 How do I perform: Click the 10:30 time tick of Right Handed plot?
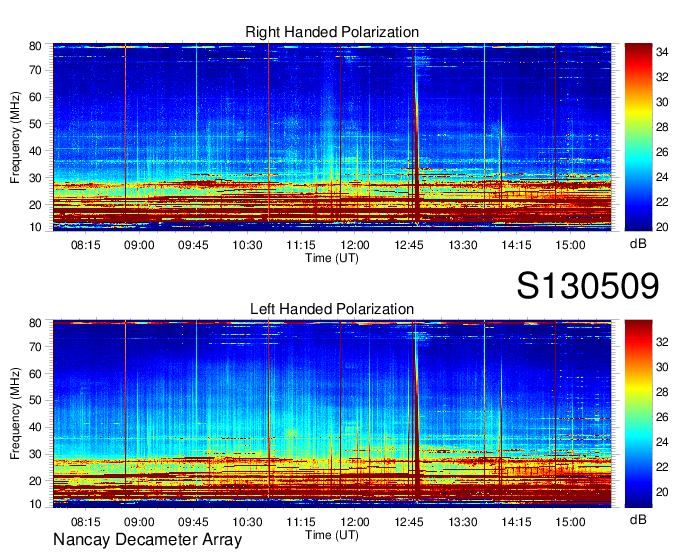coord(247,245)
